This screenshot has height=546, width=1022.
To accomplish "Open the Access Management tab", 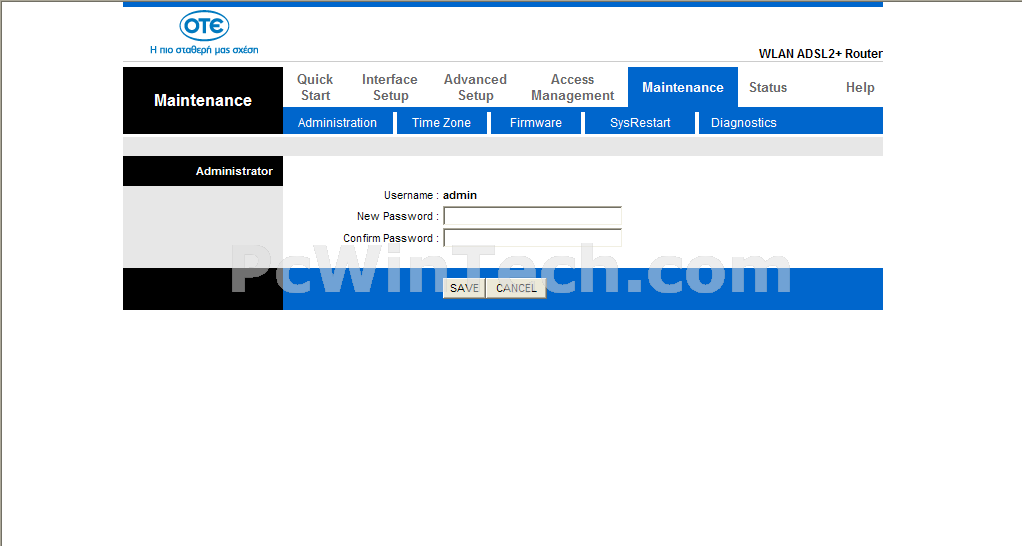I will pyautogui.click(x=572, y=87).
